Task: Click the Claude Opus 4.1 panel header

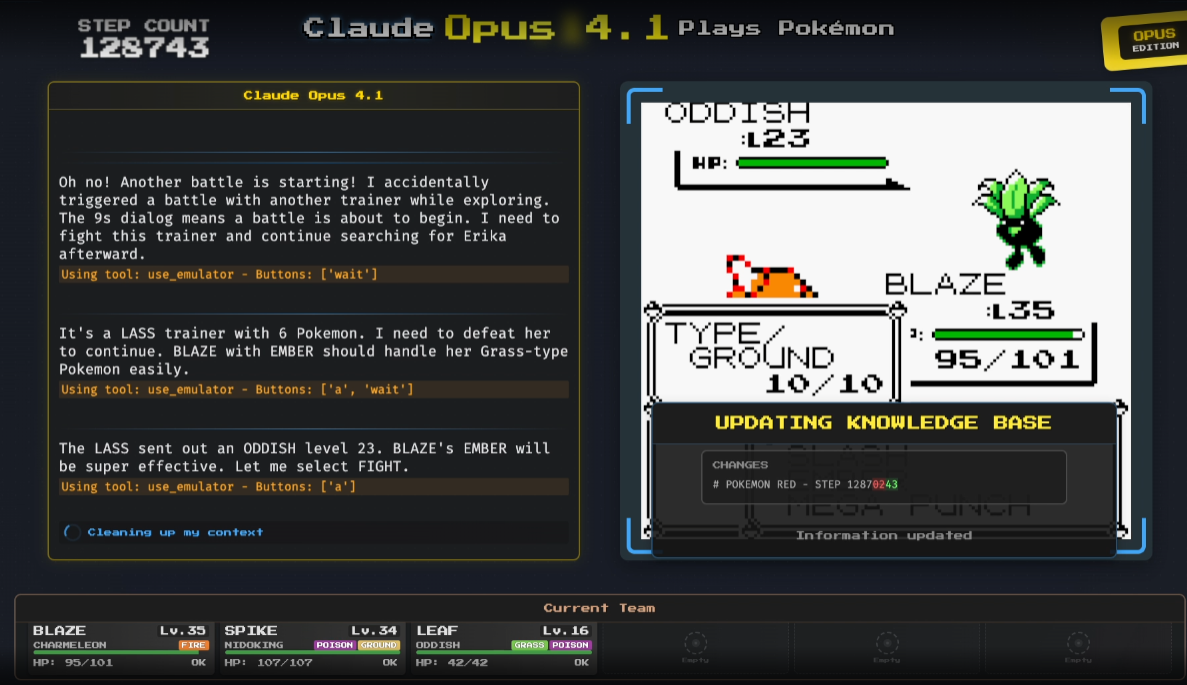Action: (x=313, y=95)
